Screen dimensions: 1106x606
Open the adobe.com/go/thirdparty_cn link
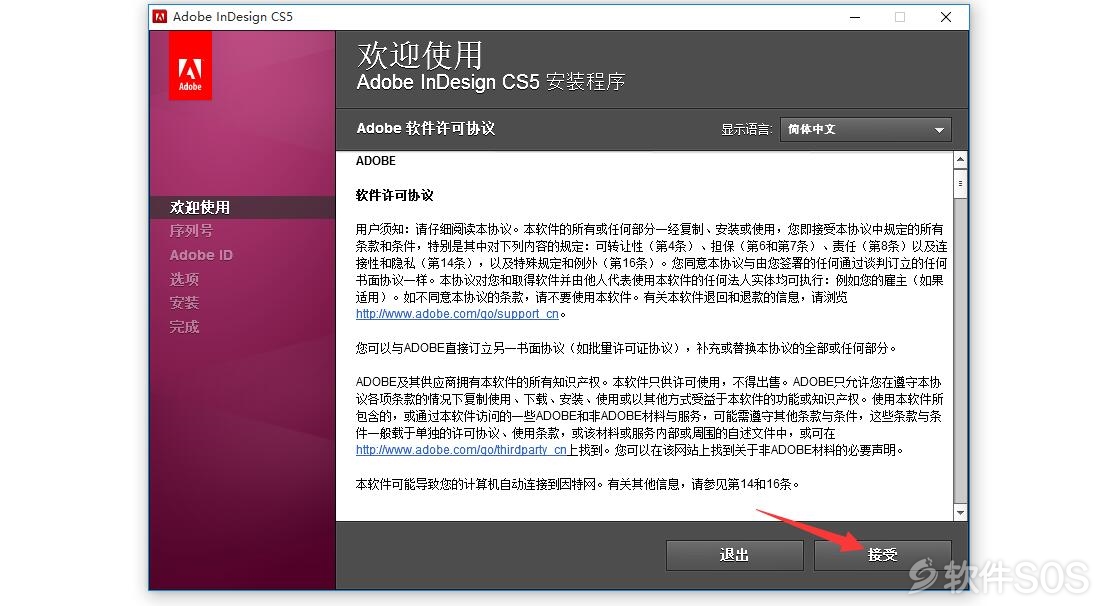(461, 450)
